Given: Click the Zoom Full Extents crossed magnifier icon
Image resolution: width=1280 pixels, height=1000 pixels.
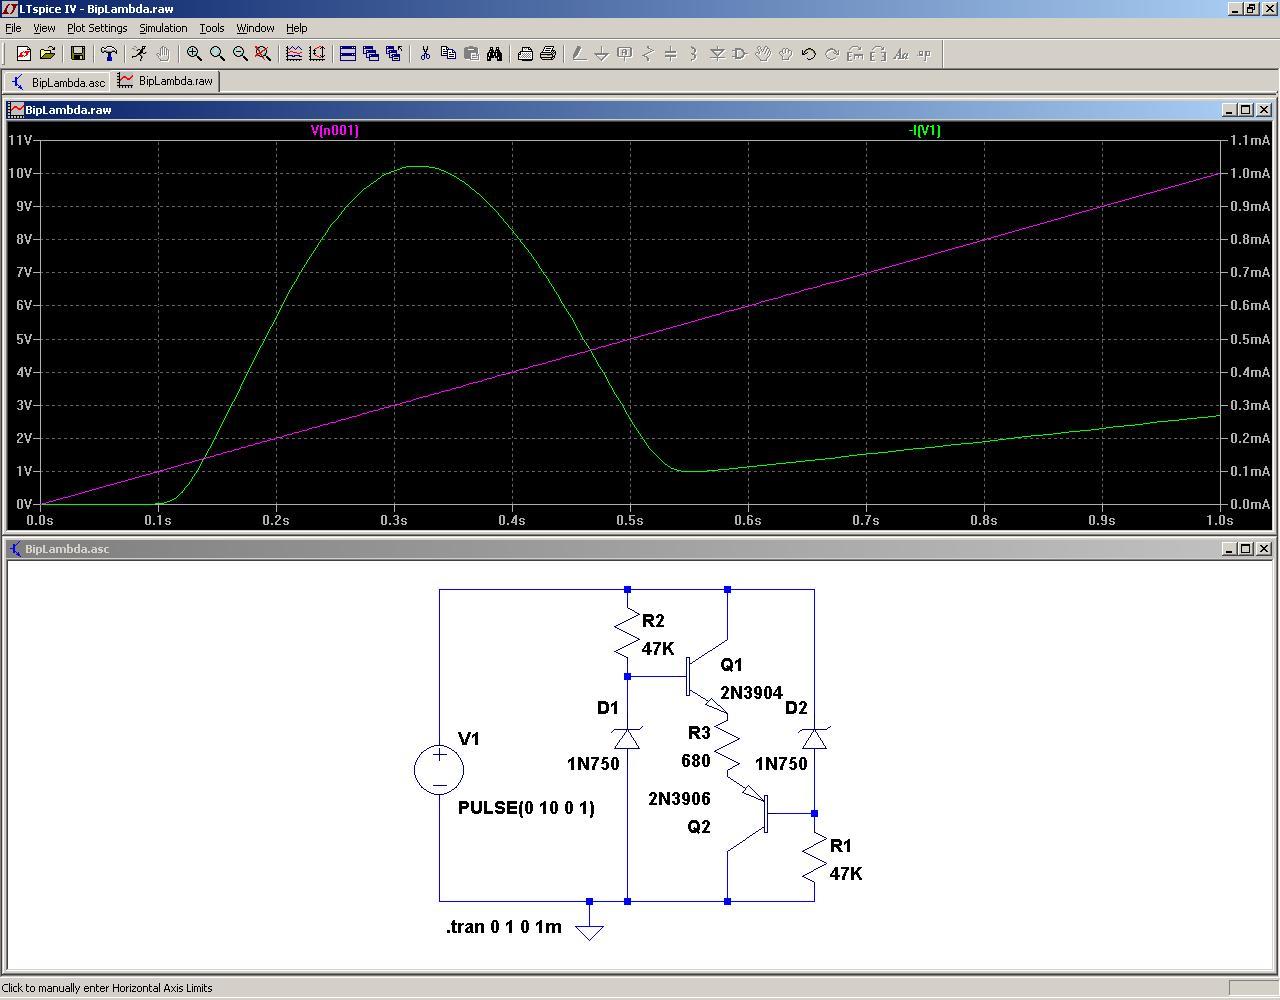Looking at the screenshot, I should [263, 54].
